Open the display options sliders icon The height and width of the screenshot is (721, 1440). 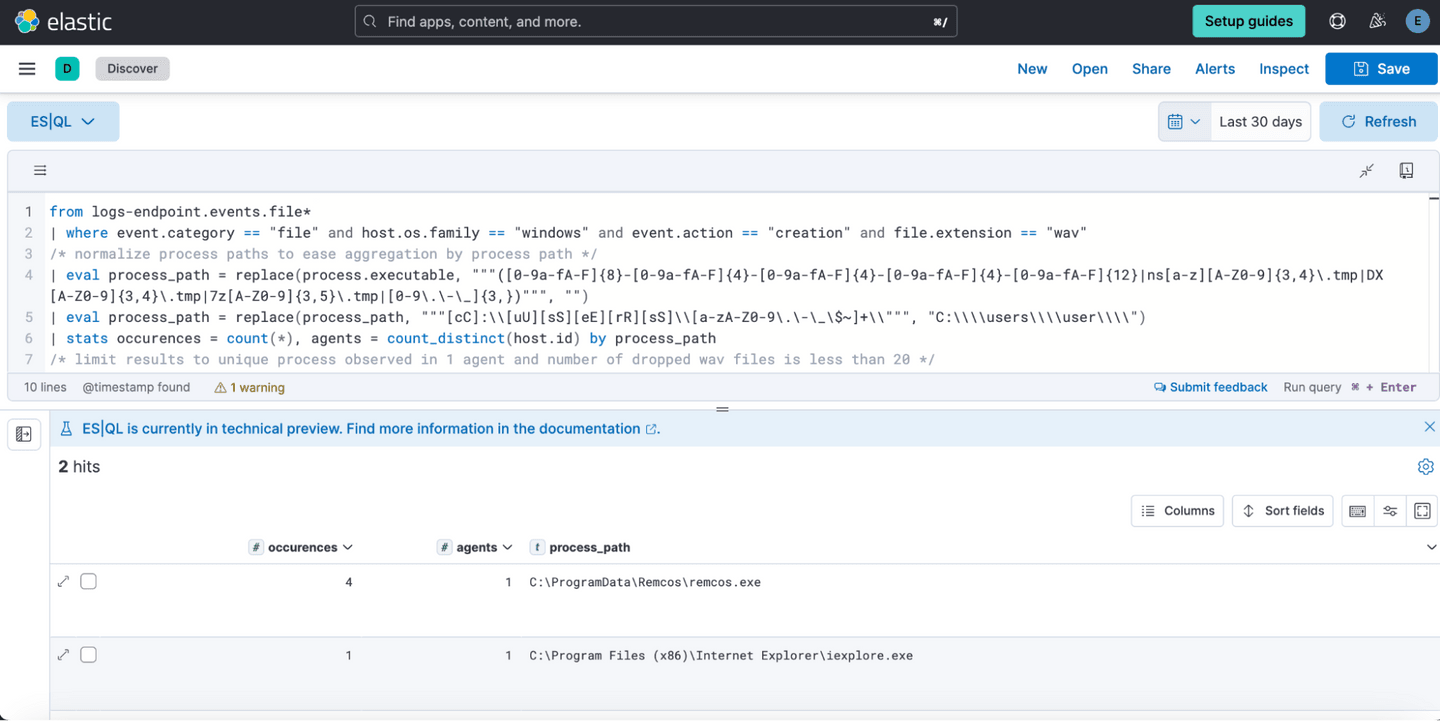tap(1390, 510)
